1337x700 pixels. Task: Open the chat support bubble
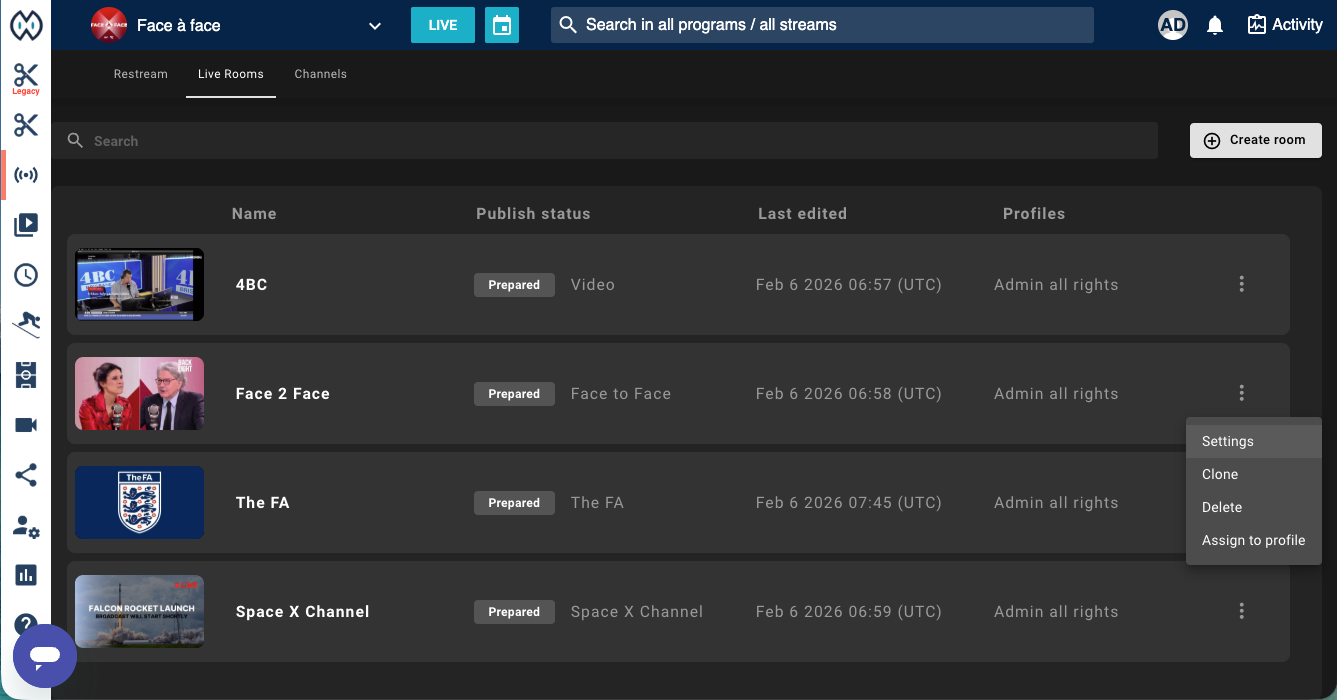[x=45, y=656]
